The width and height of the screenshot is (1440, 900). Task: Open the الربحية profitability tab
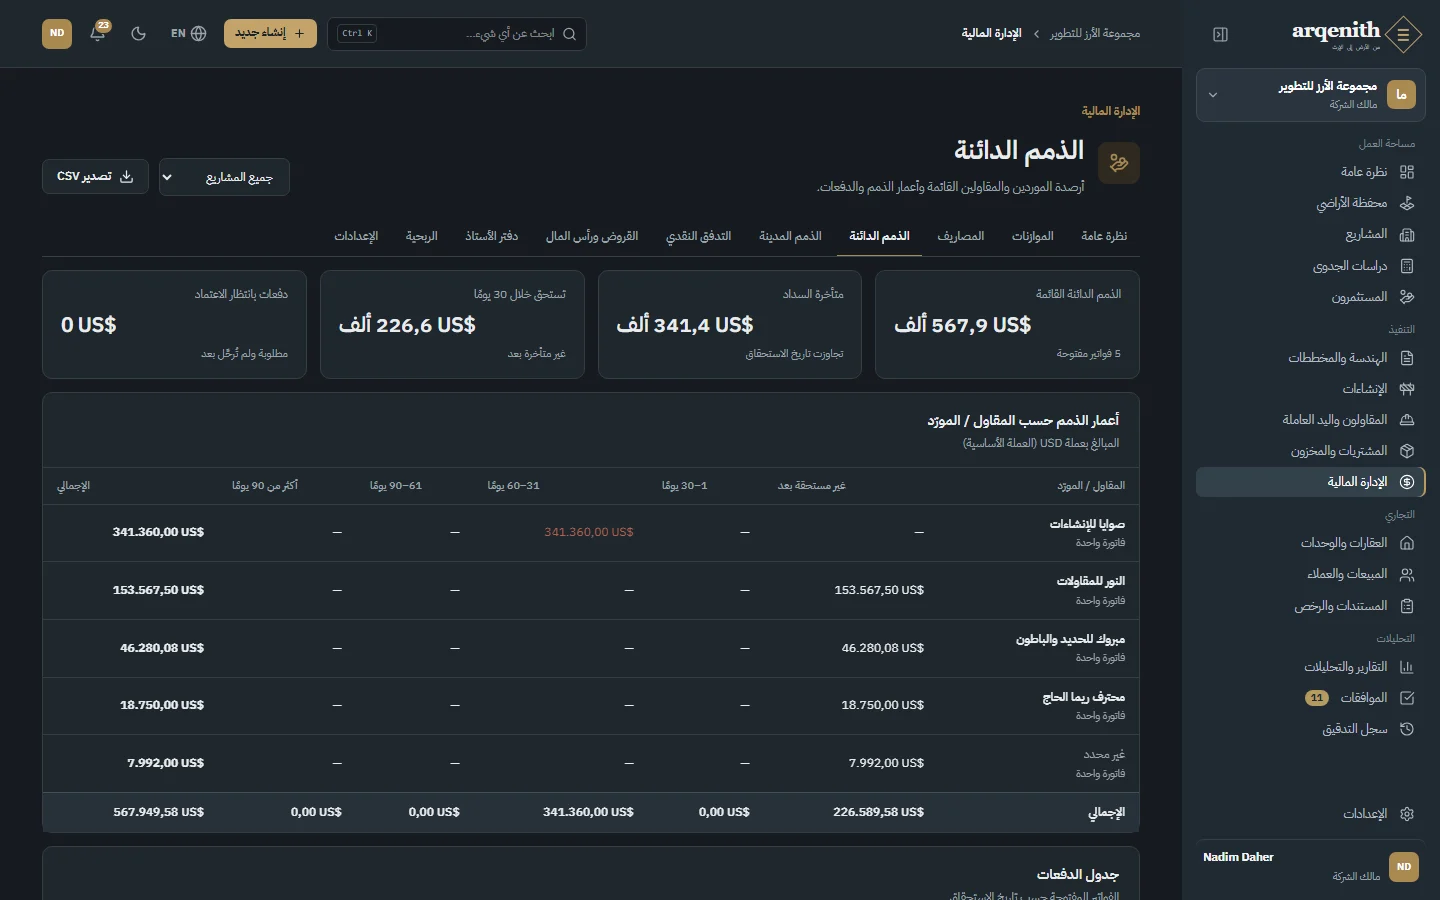[x=421, y=236]
